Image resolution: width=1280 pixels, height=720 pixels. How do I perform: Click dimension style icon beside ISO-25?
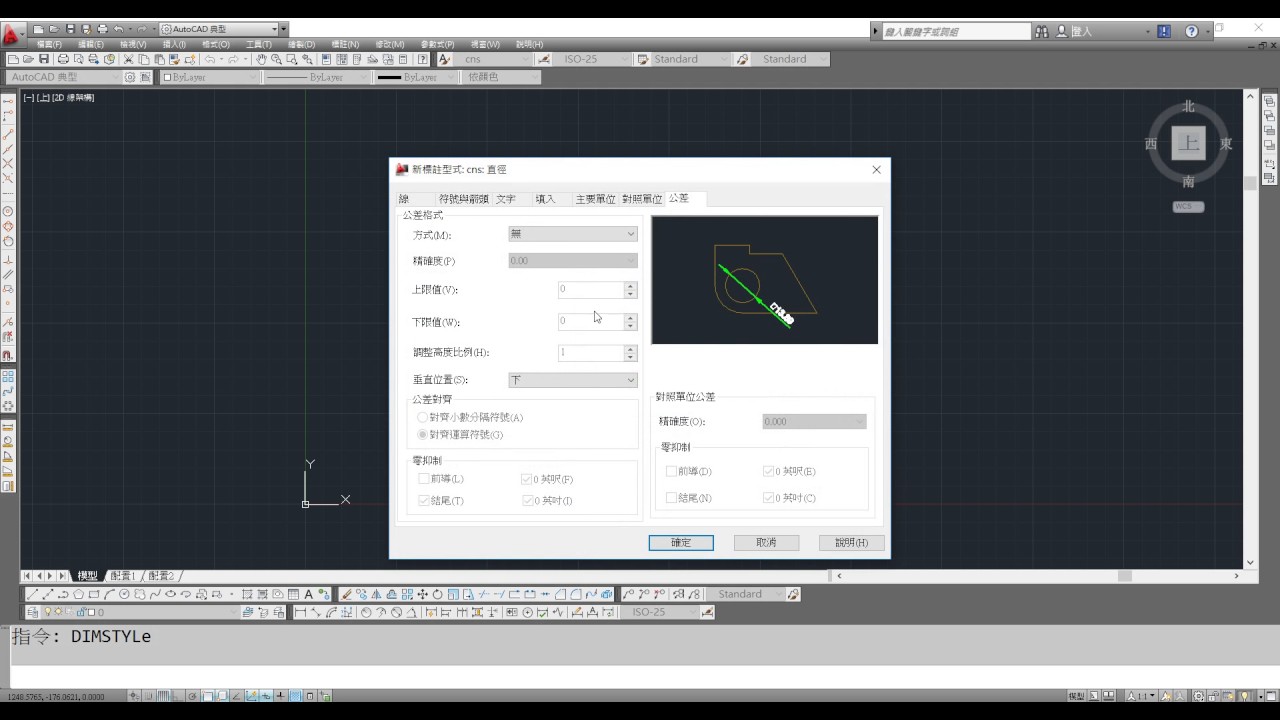click(x=544, y=59)
